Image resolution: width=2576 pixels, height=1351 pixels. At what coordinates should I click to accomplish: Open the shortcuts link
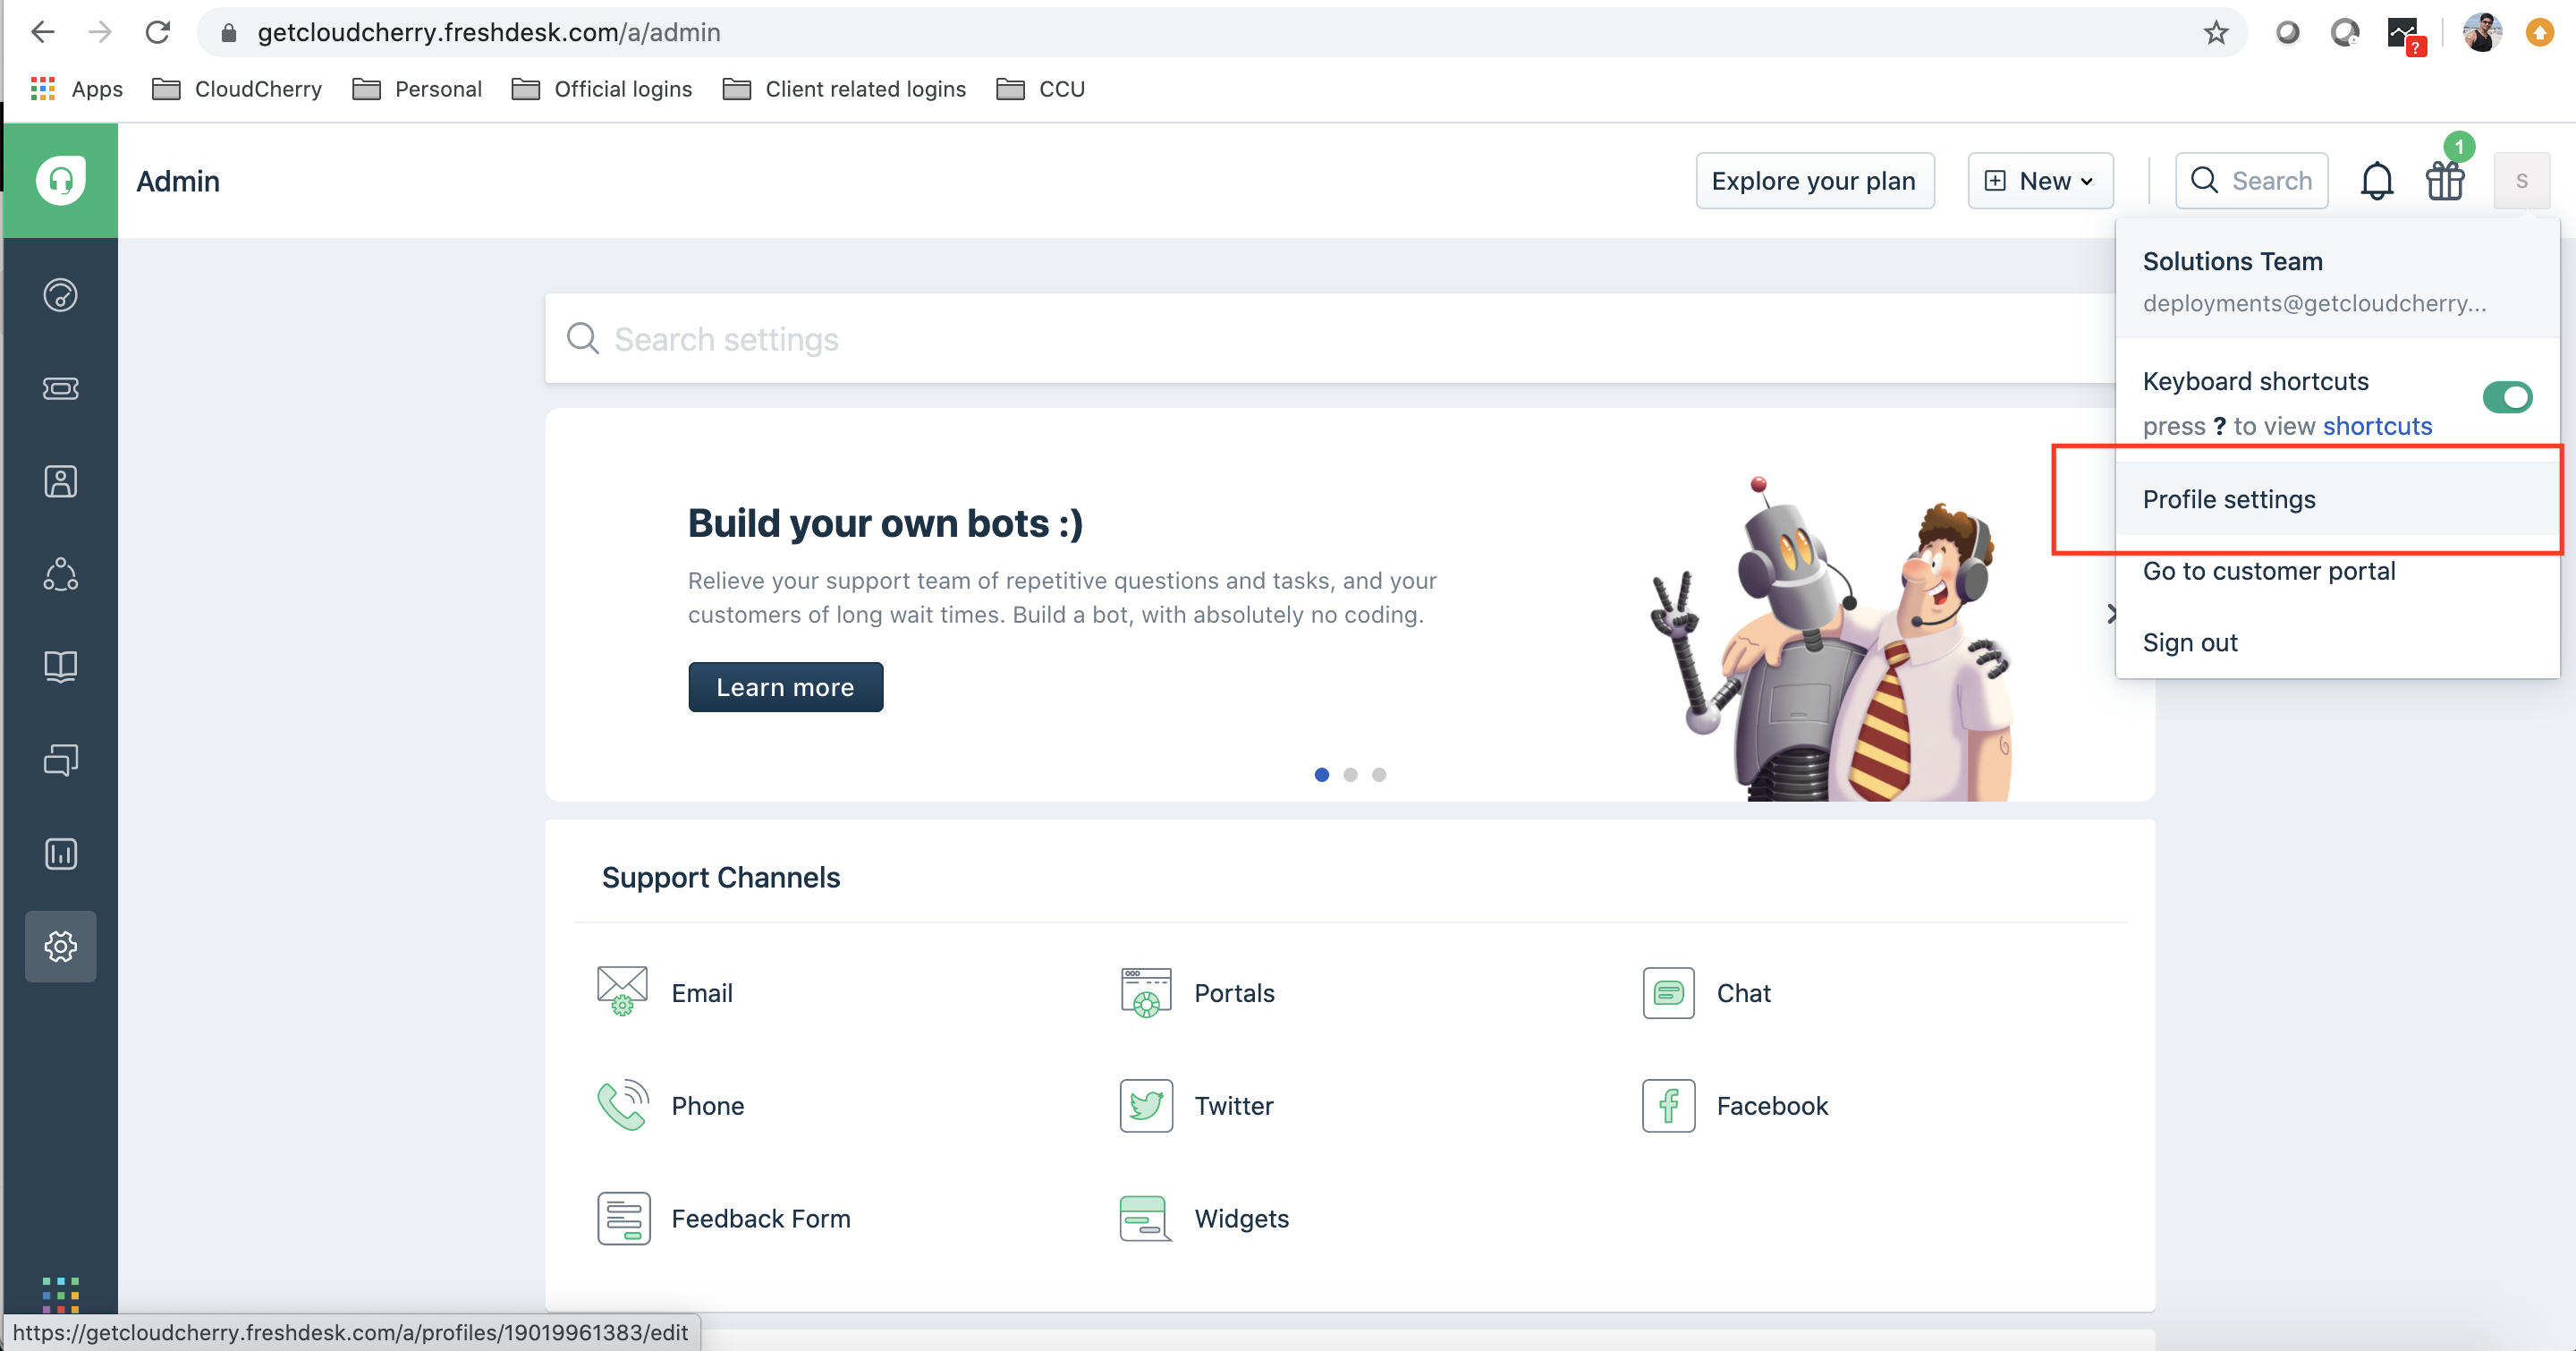click(x=2376, y=426)
